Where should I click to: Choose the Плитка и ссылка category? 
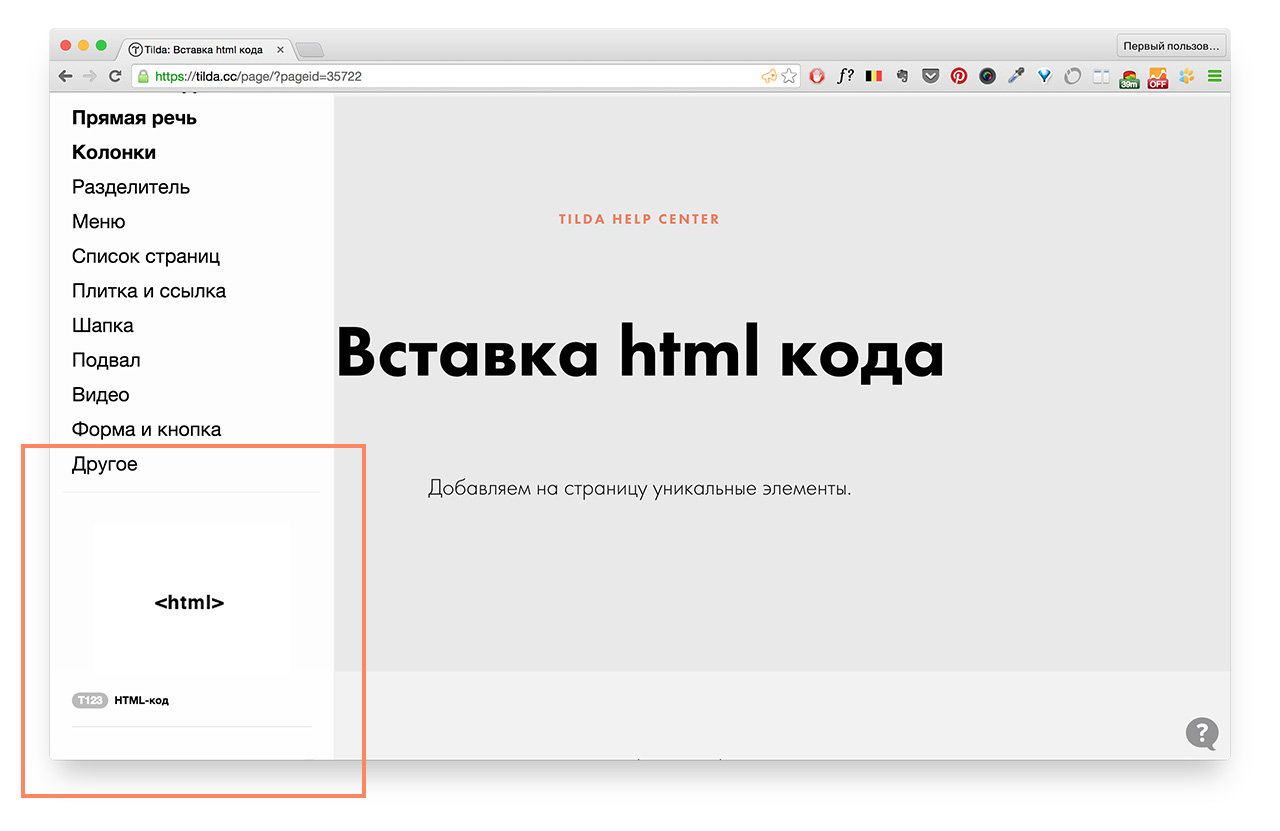coord(149,291)
